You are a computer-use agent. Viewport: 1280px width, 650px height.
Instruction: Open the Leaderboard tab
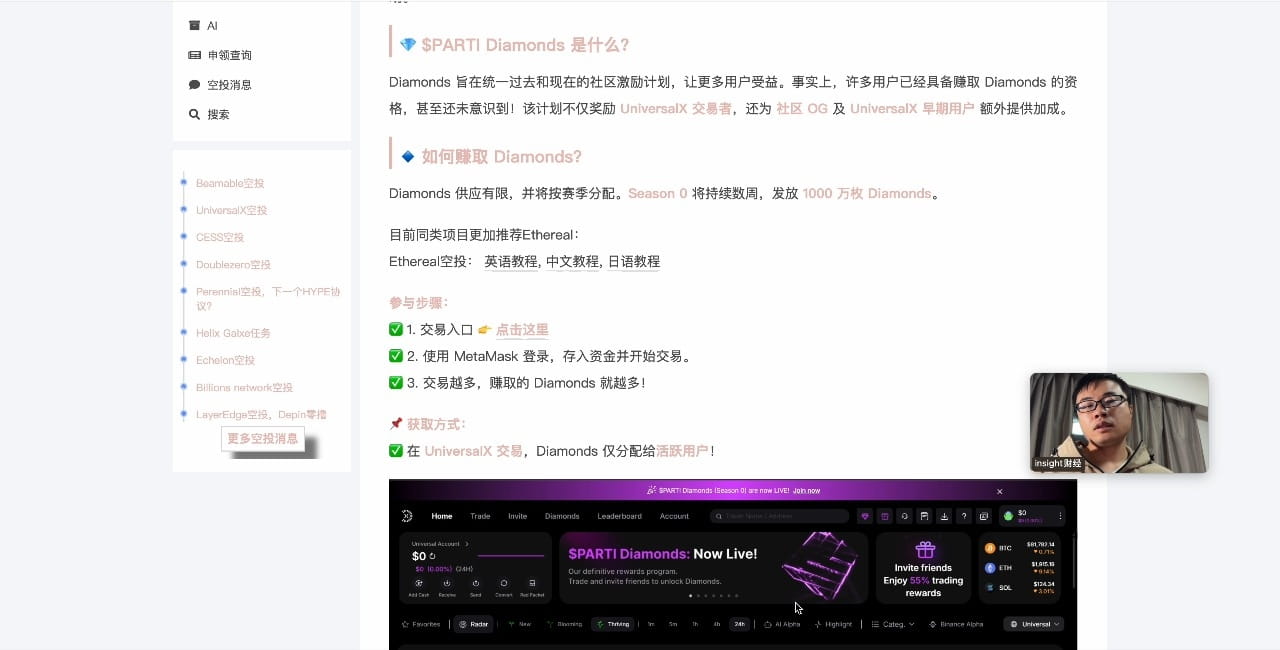619,516
